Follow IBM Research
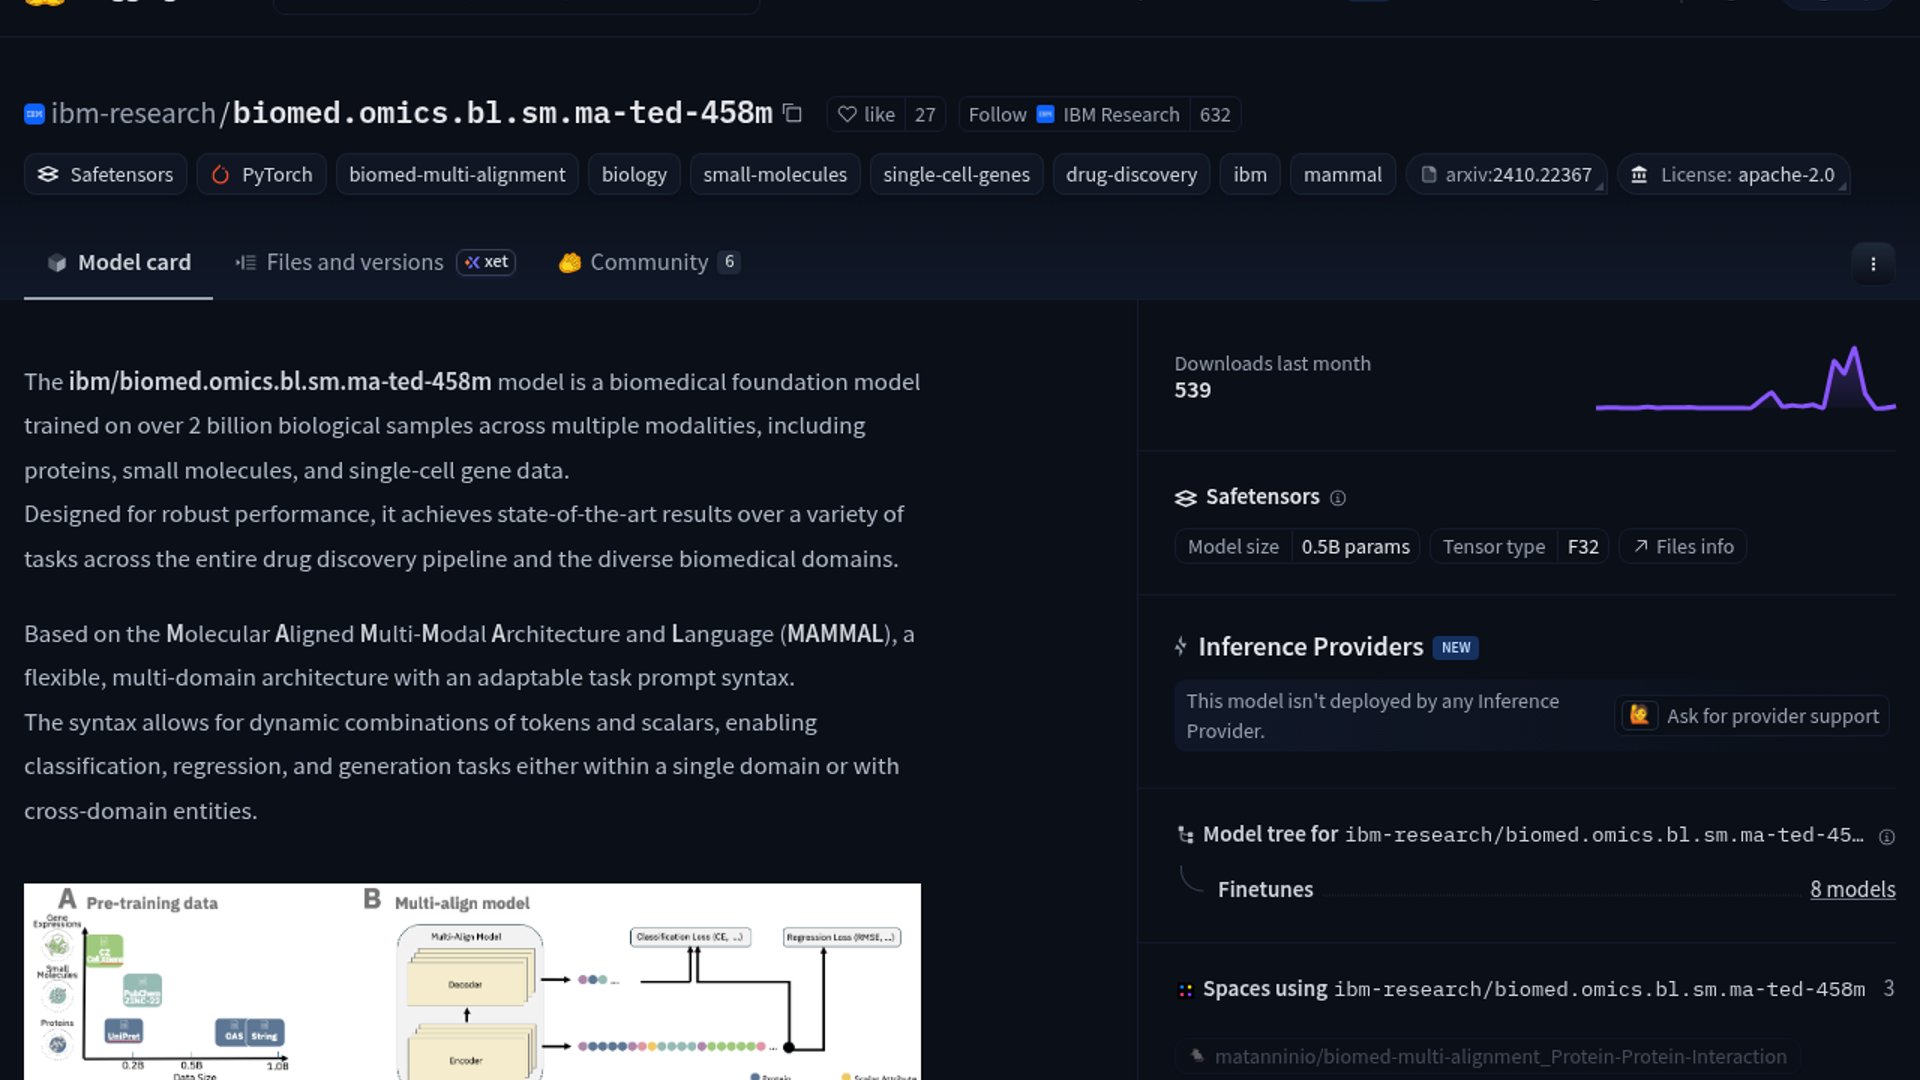The image size is (1920, 1080). [x=1073, y=114]
